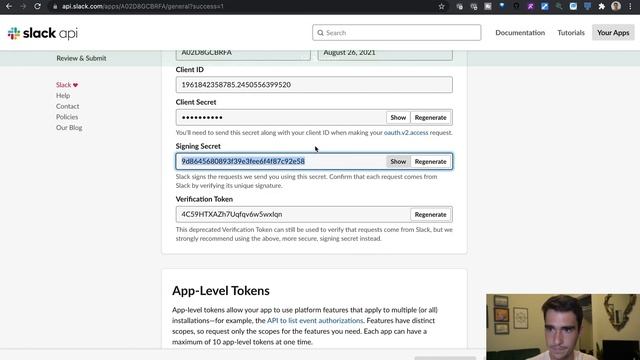Click the highlighted Signing Secret value
The height and width of the screenshot is (360, 640).
pos(243,161)
